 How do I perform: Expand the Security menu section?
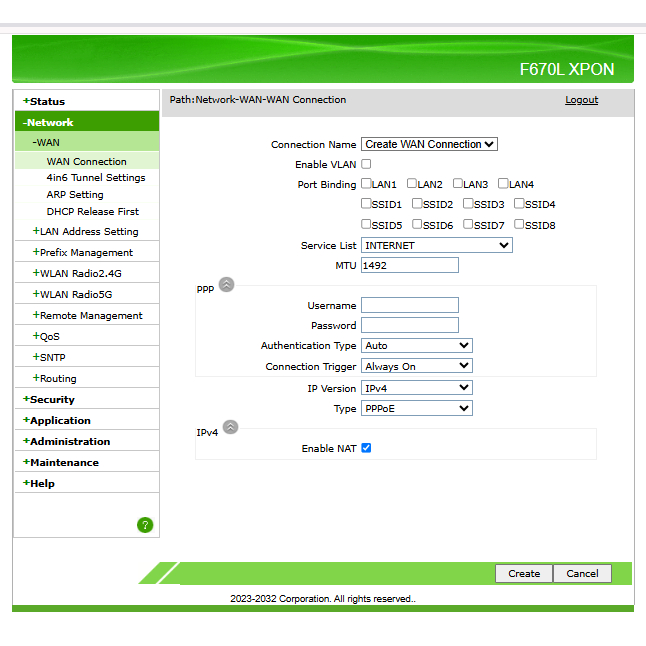coord(51,399)
